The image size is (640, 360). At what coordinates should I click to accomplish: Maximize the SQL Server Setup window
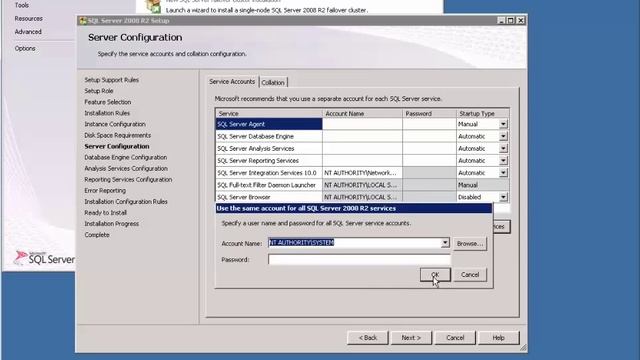tap(511, 20)
